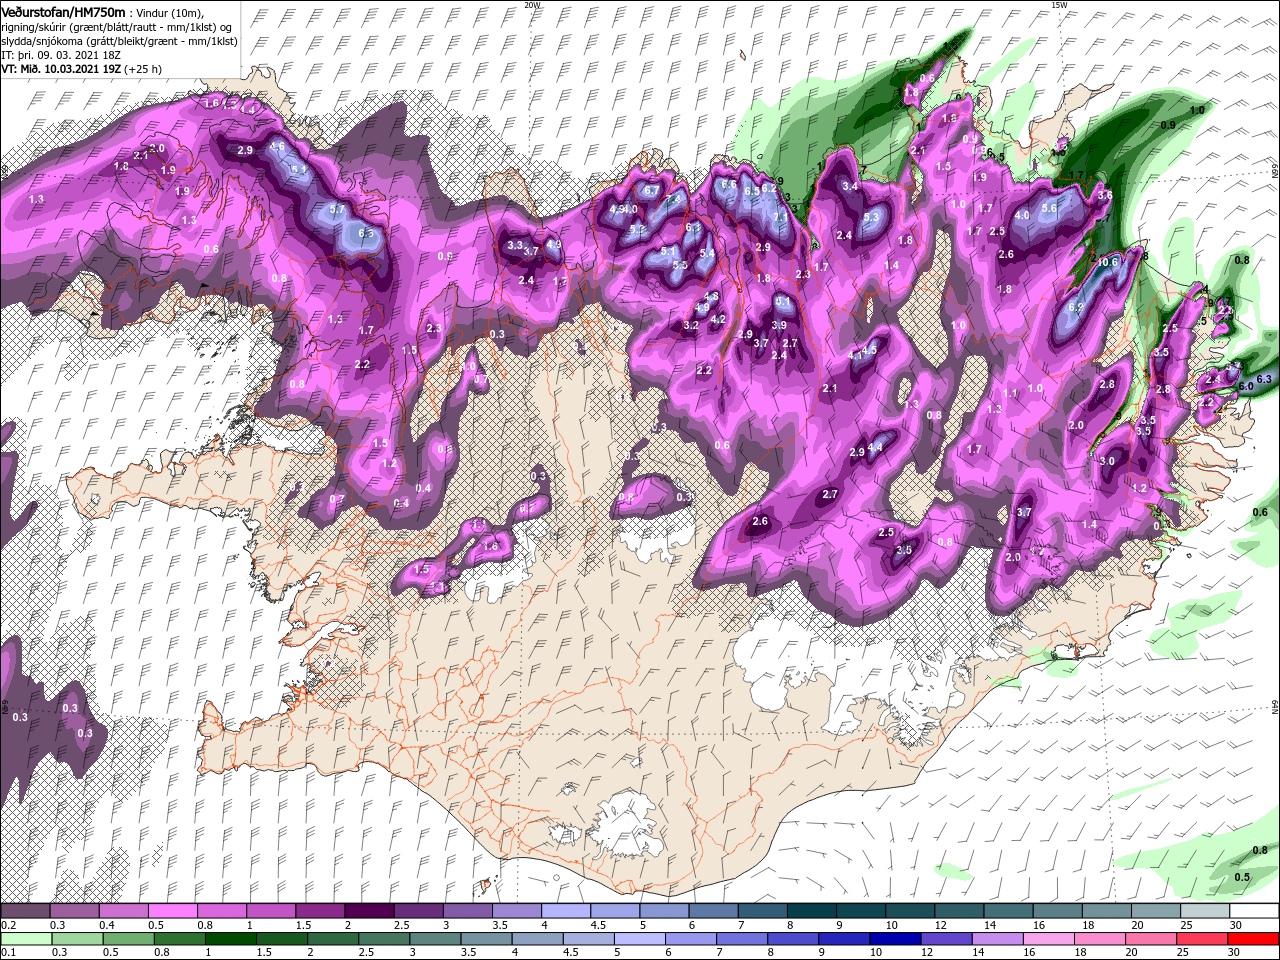Click the '3.4' snowfall value on the map

point(851,186)
